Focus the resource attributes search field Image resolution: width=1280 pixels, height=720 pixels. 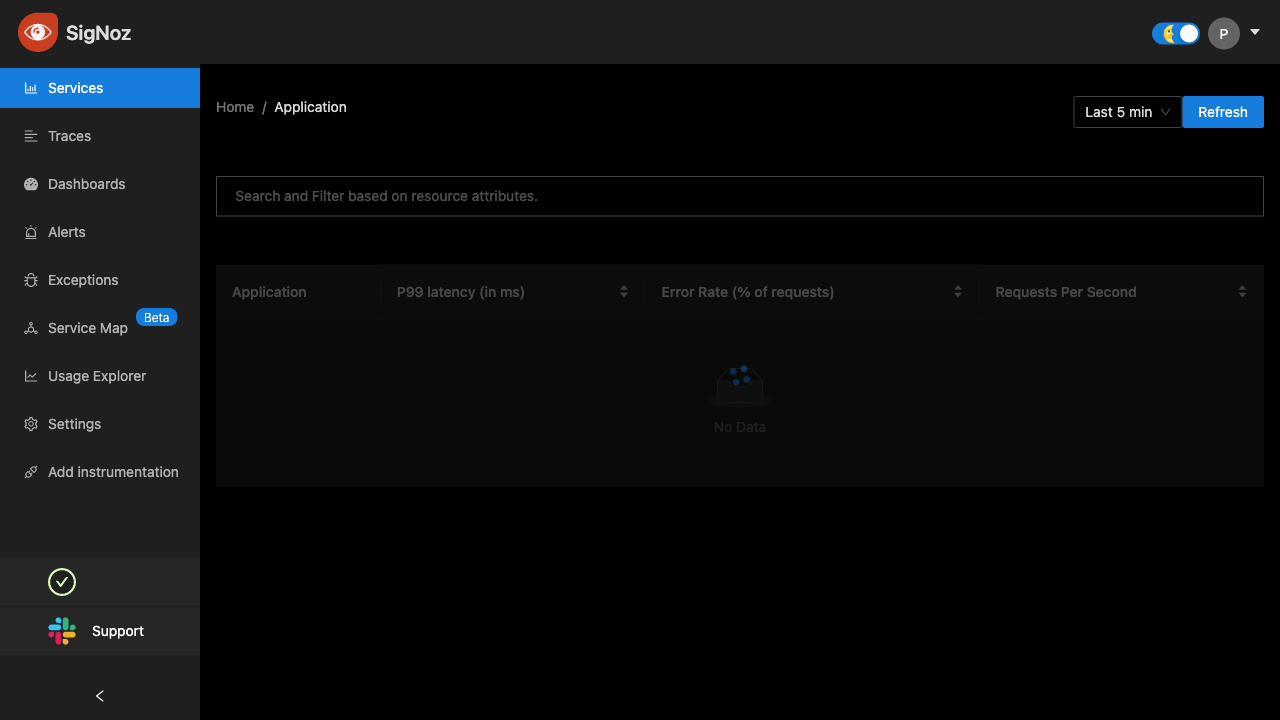(739, 196)
